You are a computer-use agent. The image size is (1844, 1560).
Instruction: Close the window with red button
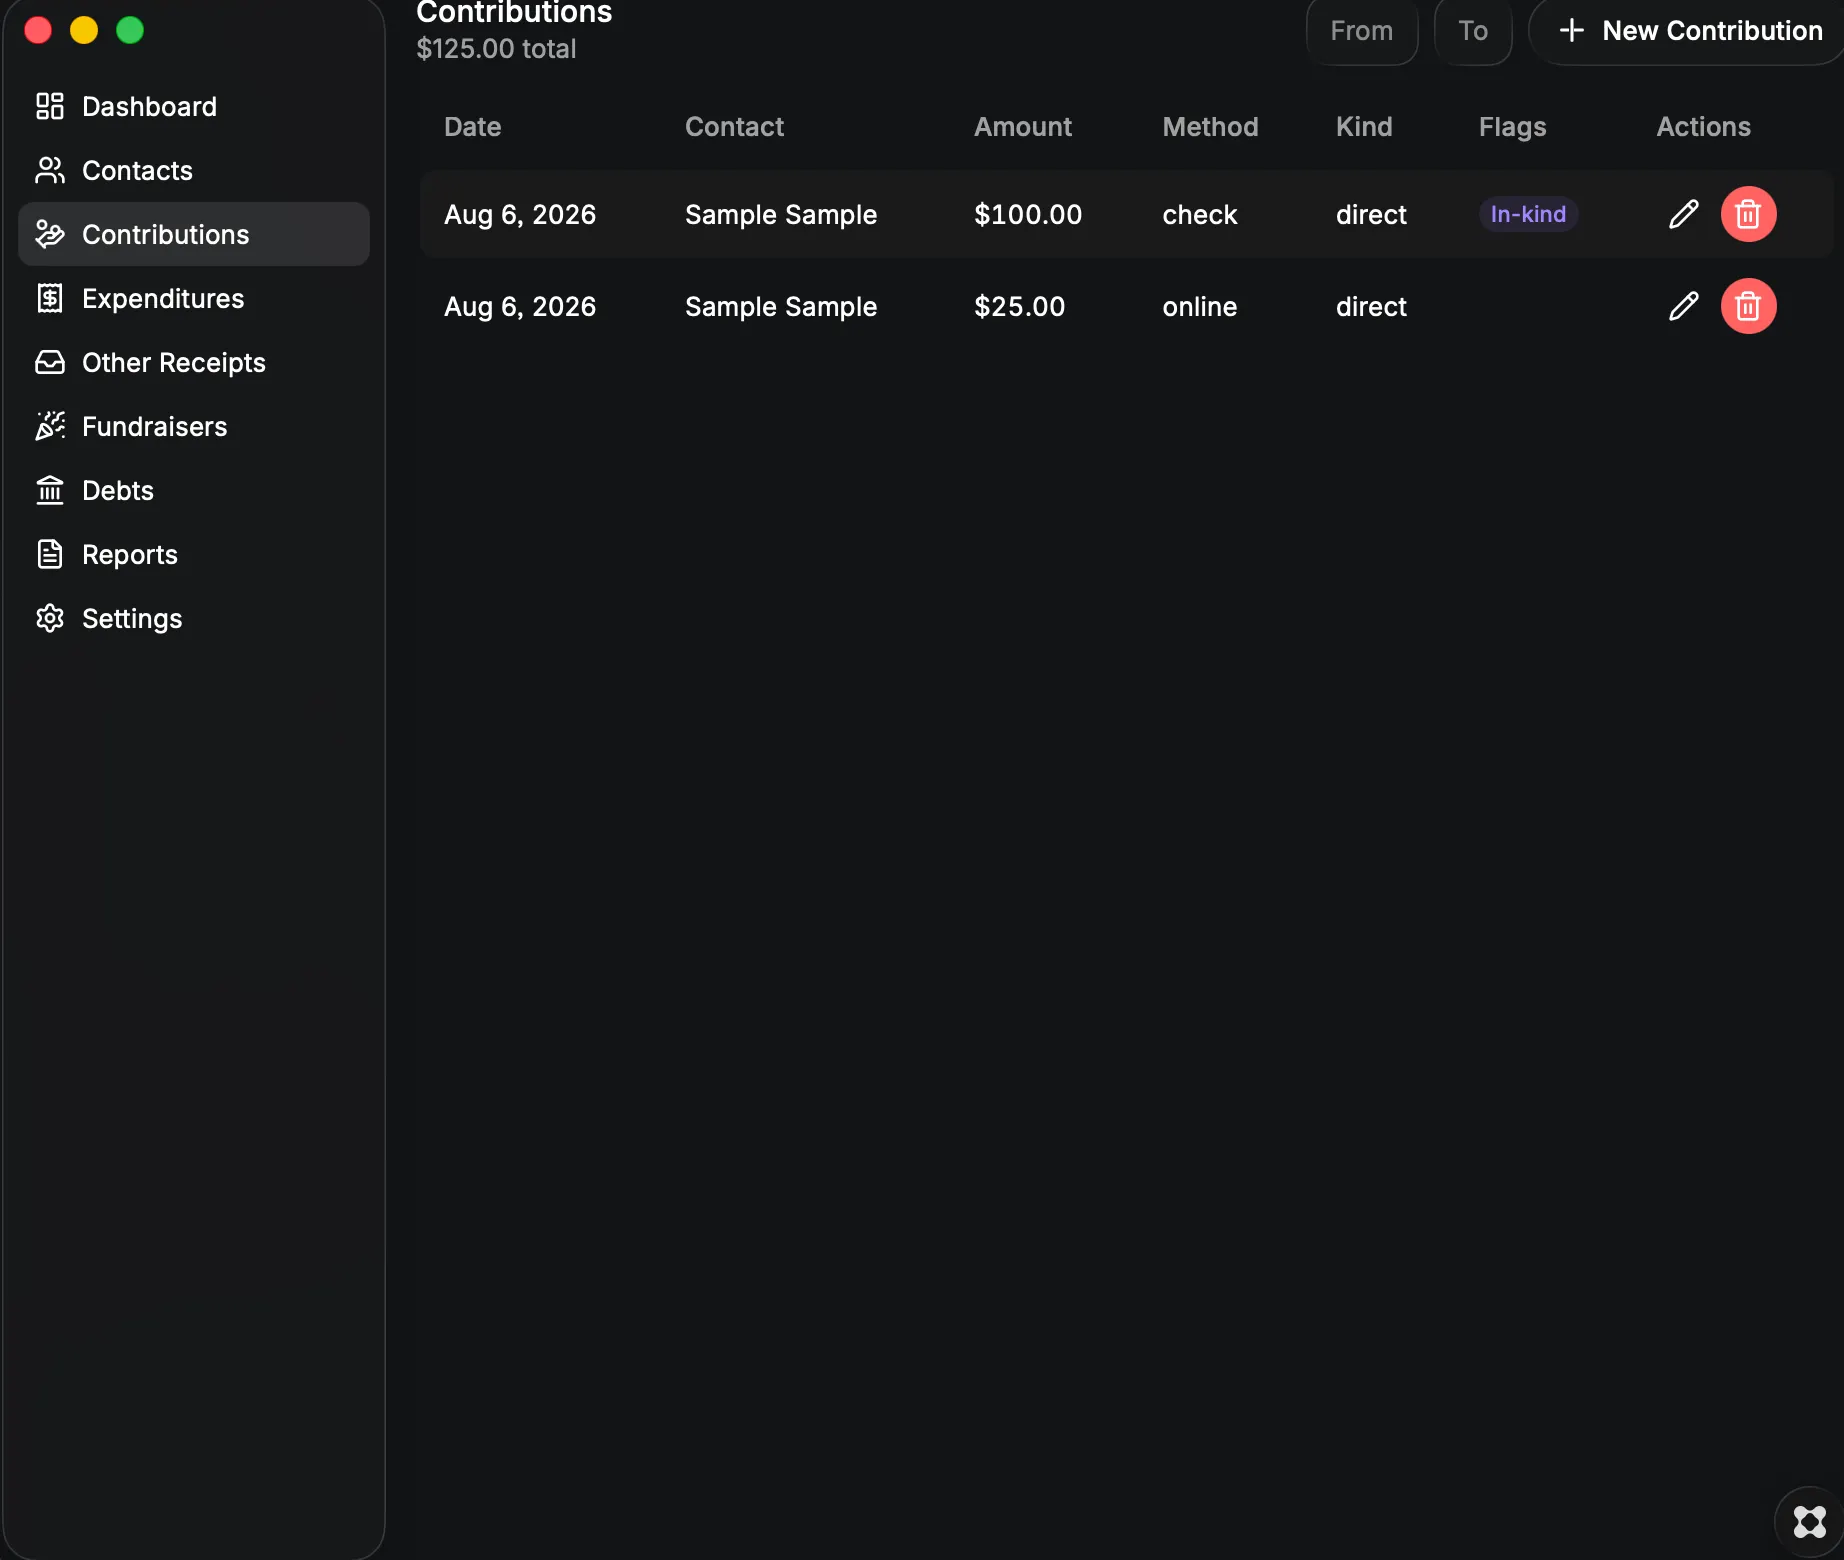pos(38,30)
